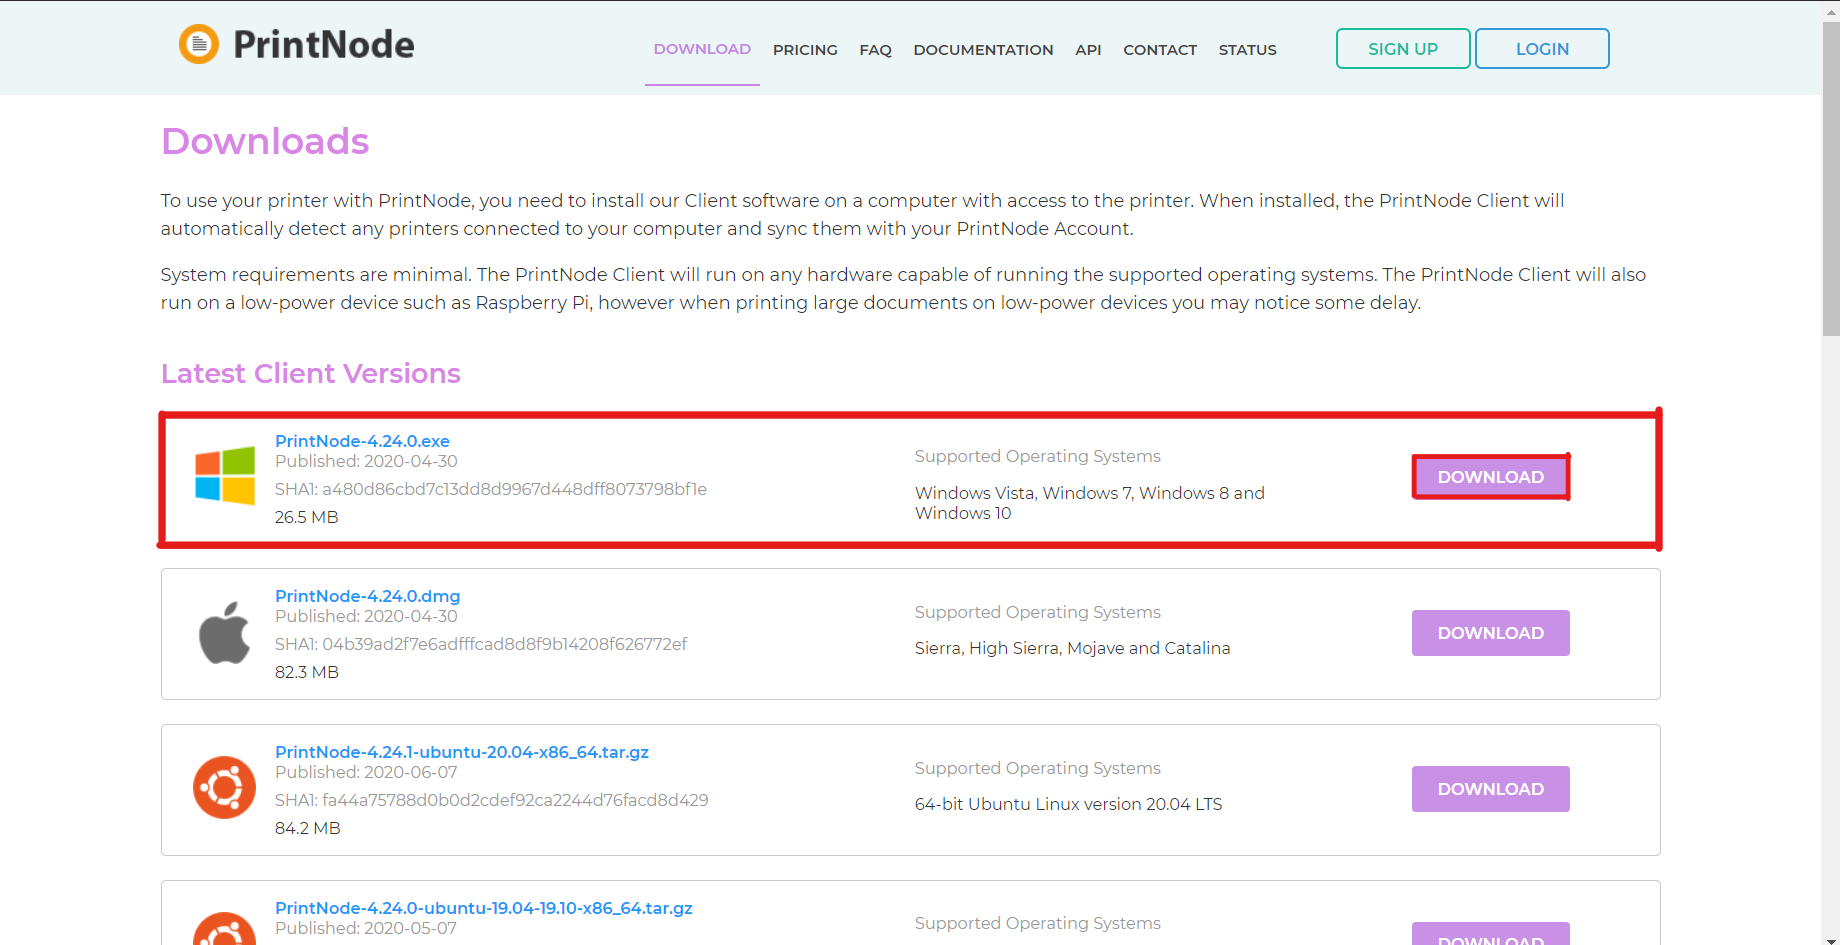This screenshot has height=945, width=1840.
Task: Click the 84.2 MB file size text
Action: (x=308, y=828)
